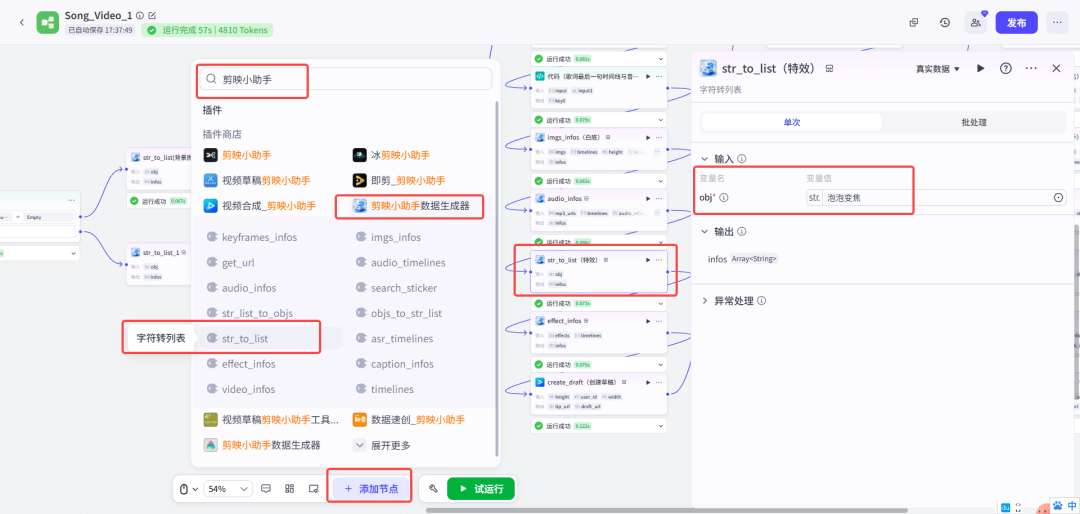Viewport: 1080px width, 514px height.
Task: Click edit pencil icon beside Song_Video_1
Action: point(152,15)
